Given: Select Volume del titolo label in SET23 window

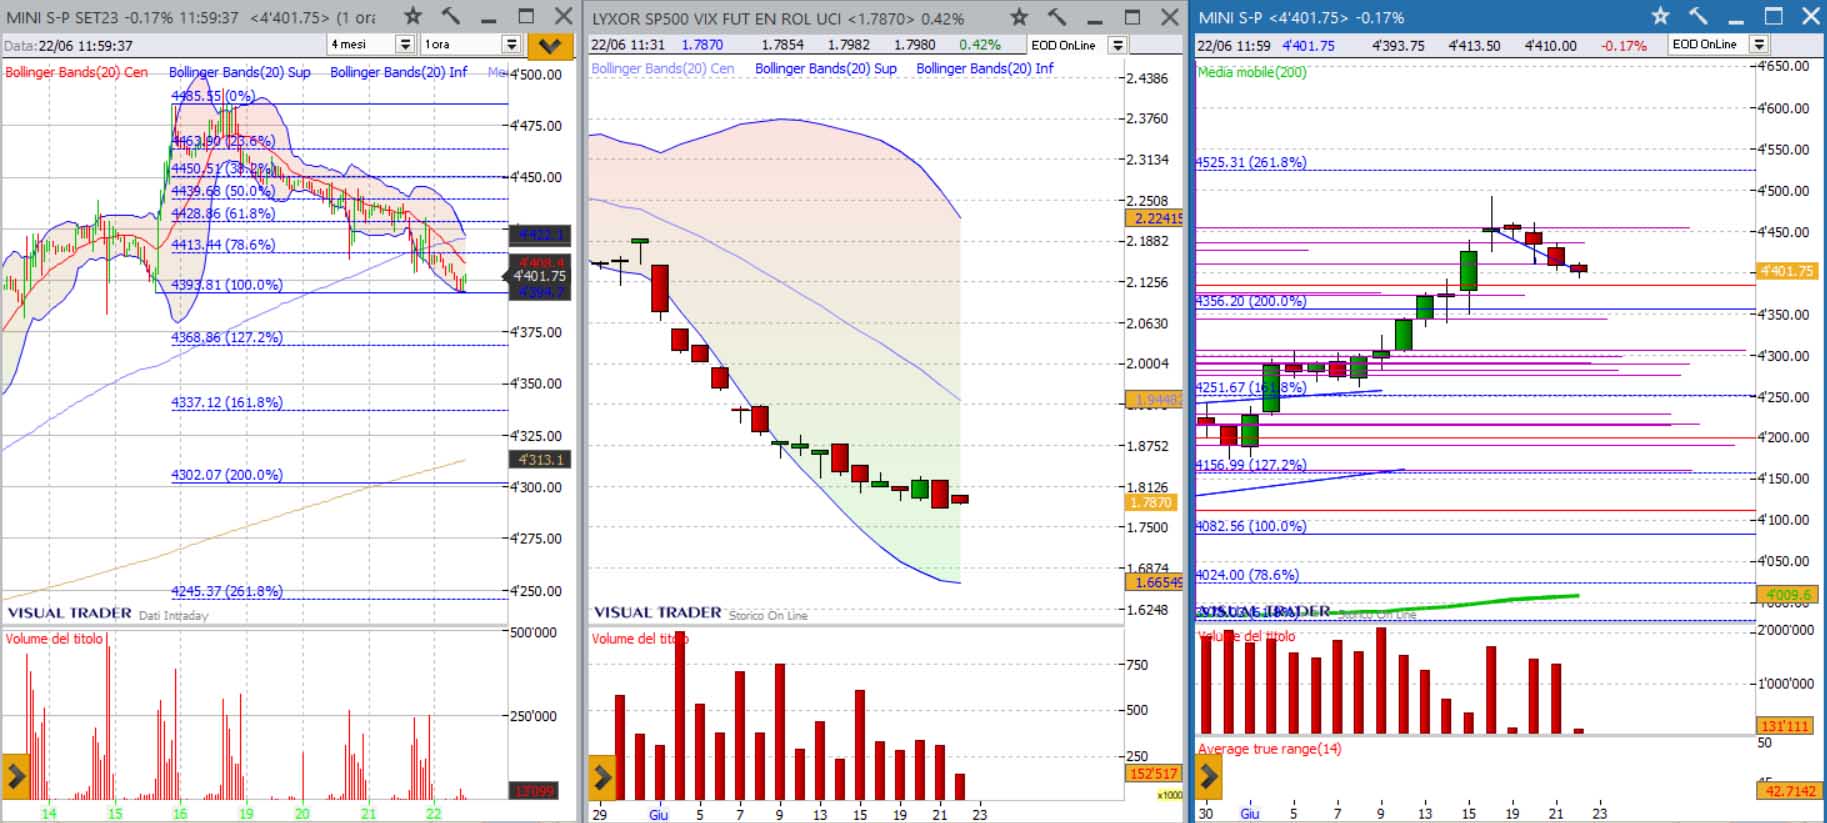Looking at the screenshot, I should pyautogui.click(x=54, y=638).
